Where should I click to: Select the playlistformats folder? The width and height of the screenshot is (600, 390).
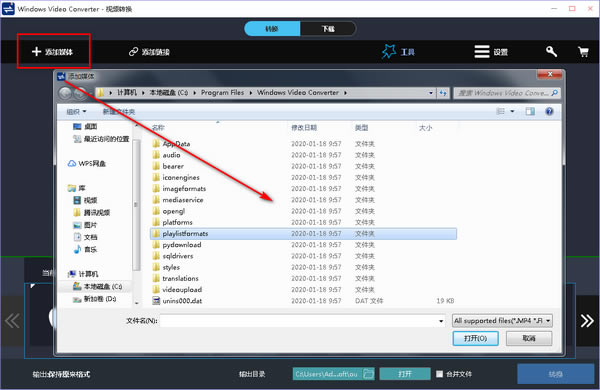click(x=303, y=233)
